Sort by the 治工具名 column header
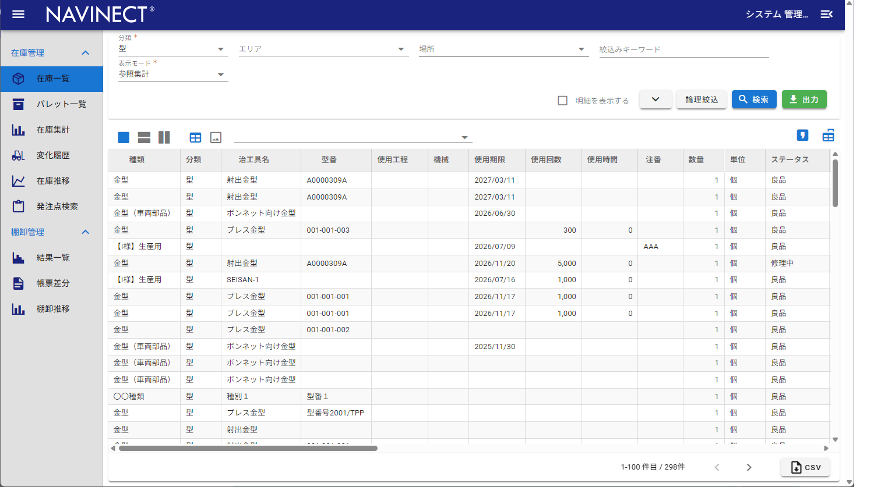This screenshot has width=882, height=488. coord(254,160)
